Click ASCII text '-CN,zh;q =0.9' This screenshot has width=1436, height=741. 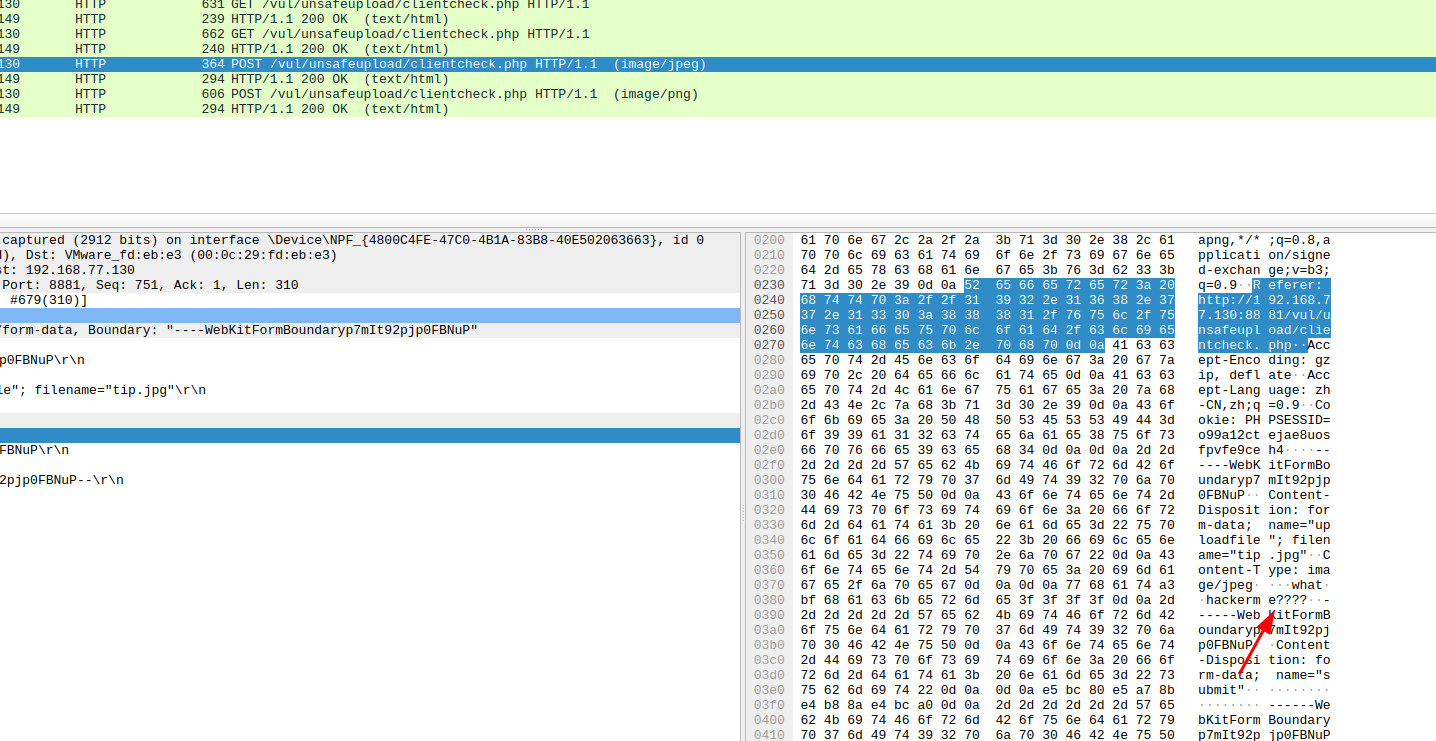[x=1248, y=405]
